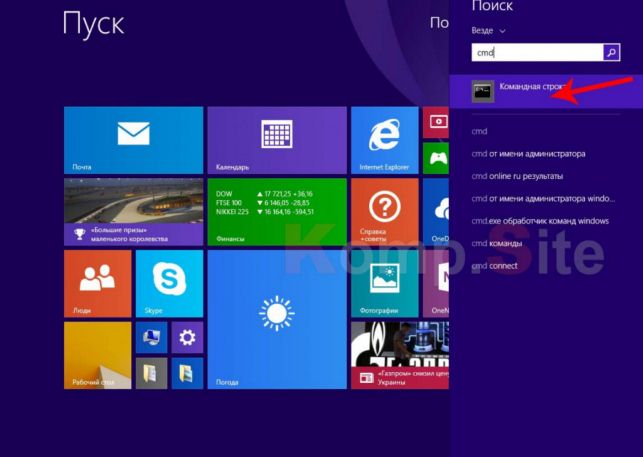
Task: Select suggestion cmd online ru результаты
Action: 517,176
